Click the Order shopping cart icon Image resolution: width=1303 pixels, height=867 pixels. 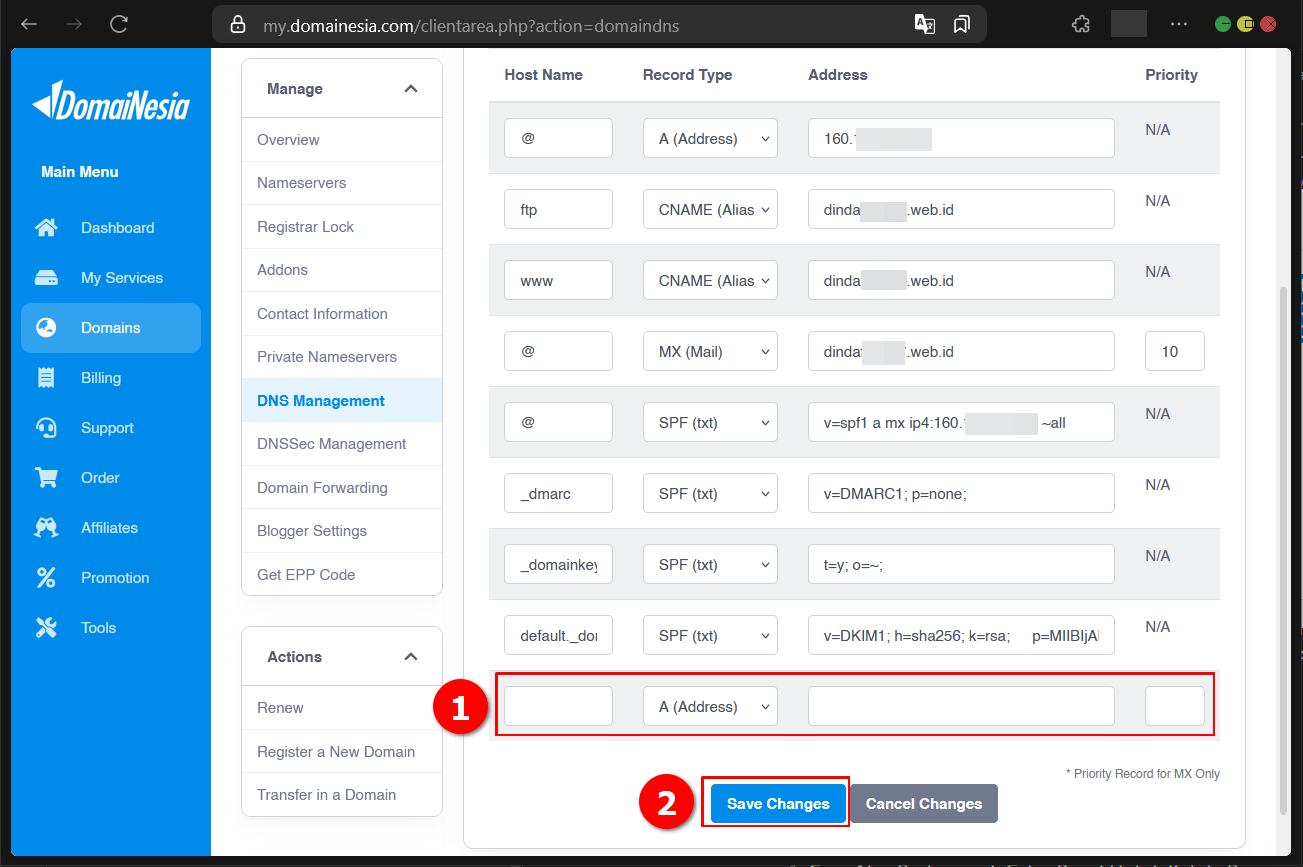pos(46,477)
